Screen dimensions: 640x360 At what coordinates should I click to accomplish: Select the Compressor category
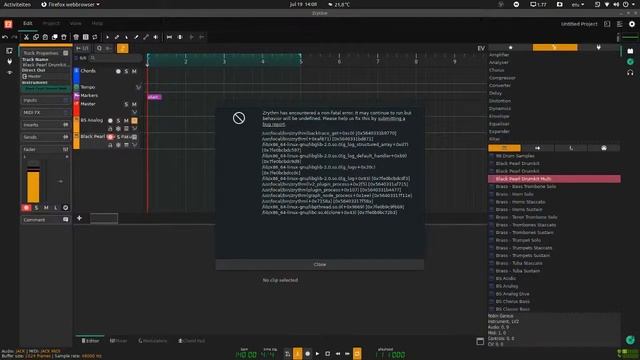pos(502,78)
